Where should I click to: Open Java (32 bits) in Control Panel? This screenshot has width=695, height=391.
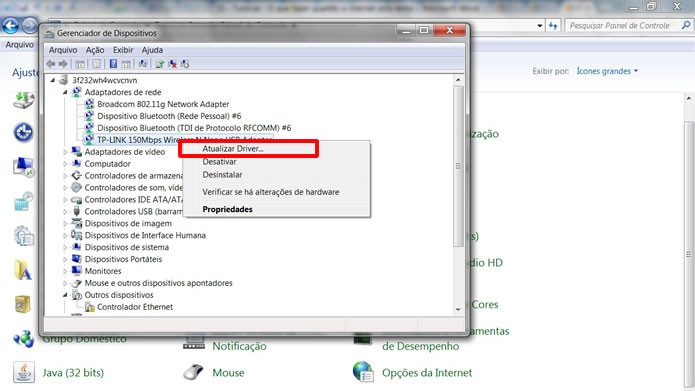(x=24, y=372)
